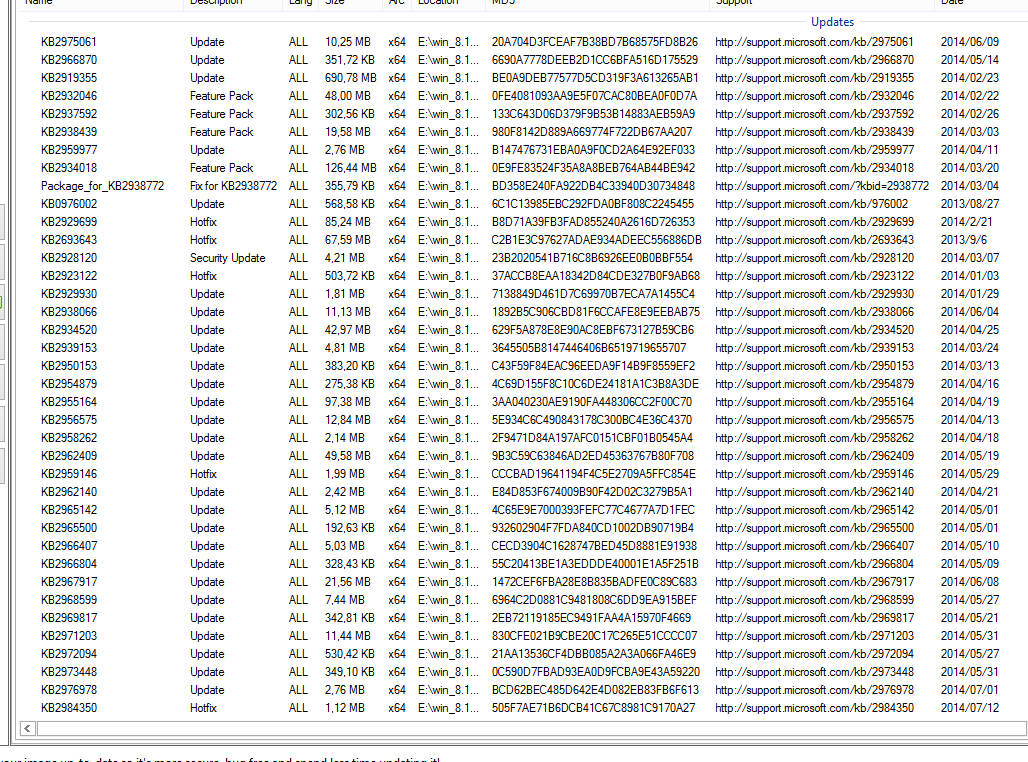1028x762 pixels.
Task: Open the support link ending in ?kbid=2938772
Action: coord(822,186)
